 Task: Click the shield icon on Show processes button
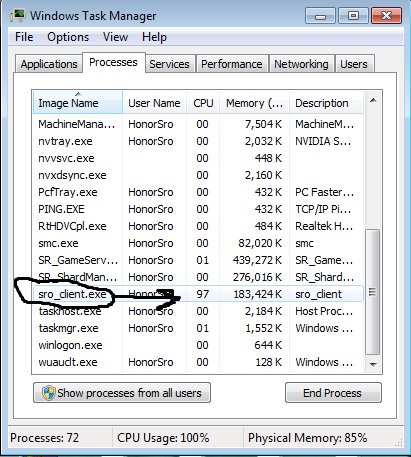pyautogui.click(x=49, y=393)
